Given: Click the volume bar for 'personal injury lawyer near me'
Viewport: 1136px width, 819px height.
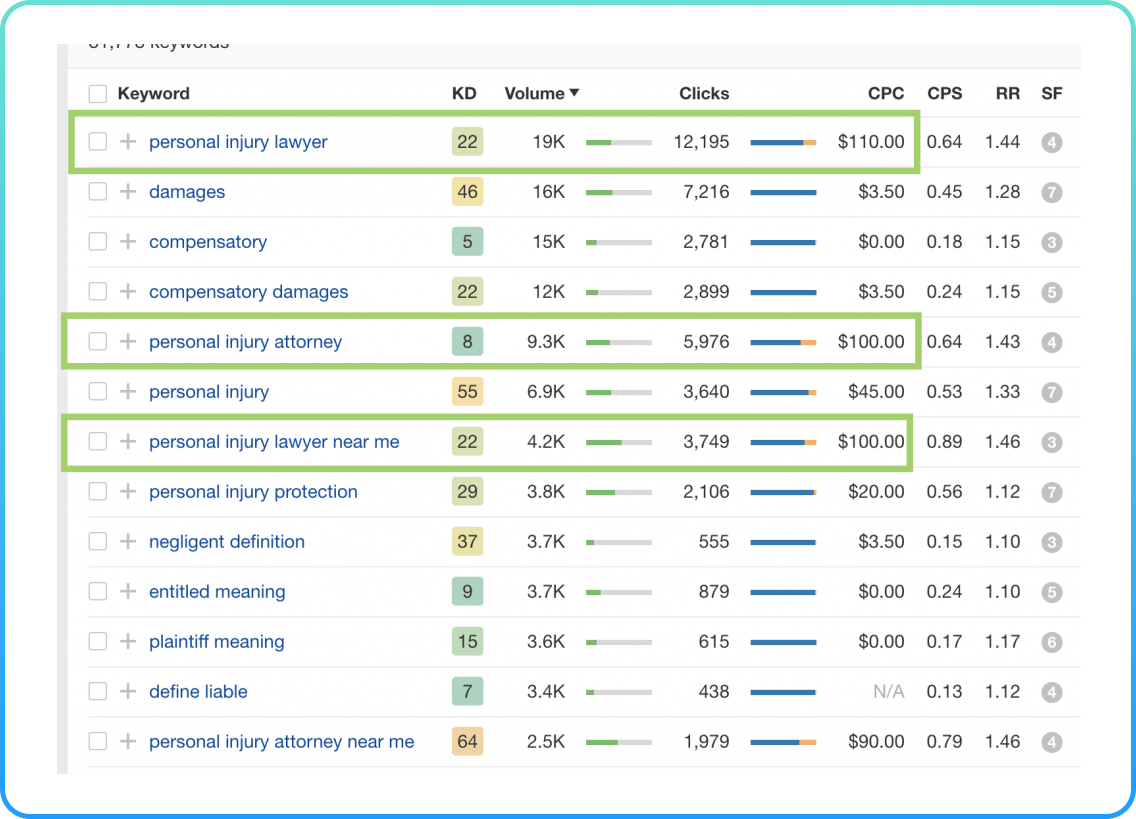Looking at the screenshot, I should [618, 442].
